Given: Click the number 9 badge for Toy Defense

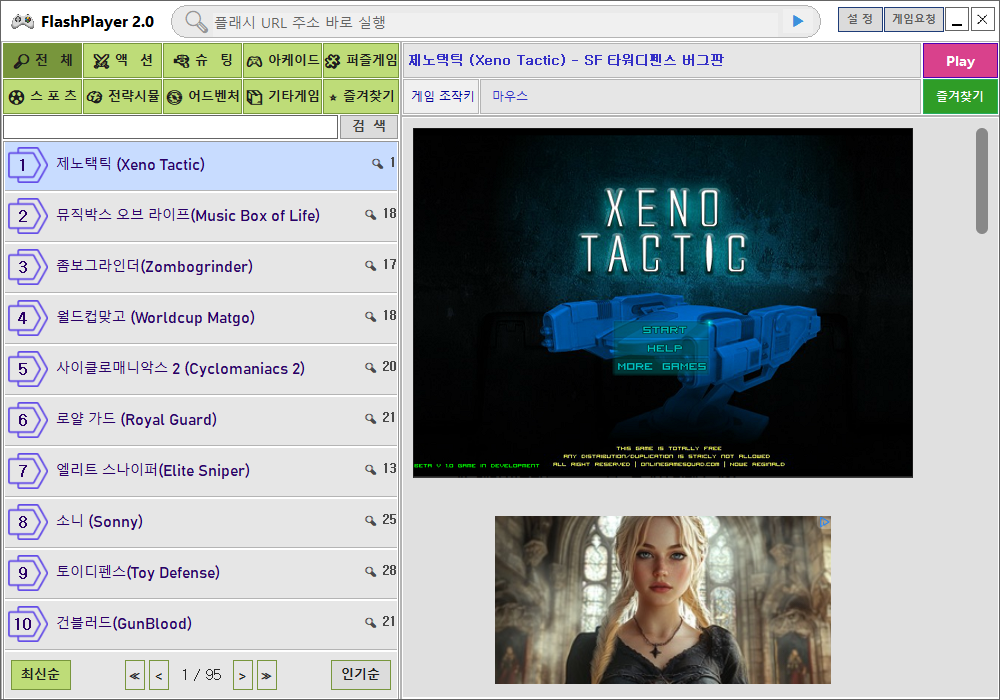Looking at the screenshot, I should pyautogui.click(x=27, y=573).
